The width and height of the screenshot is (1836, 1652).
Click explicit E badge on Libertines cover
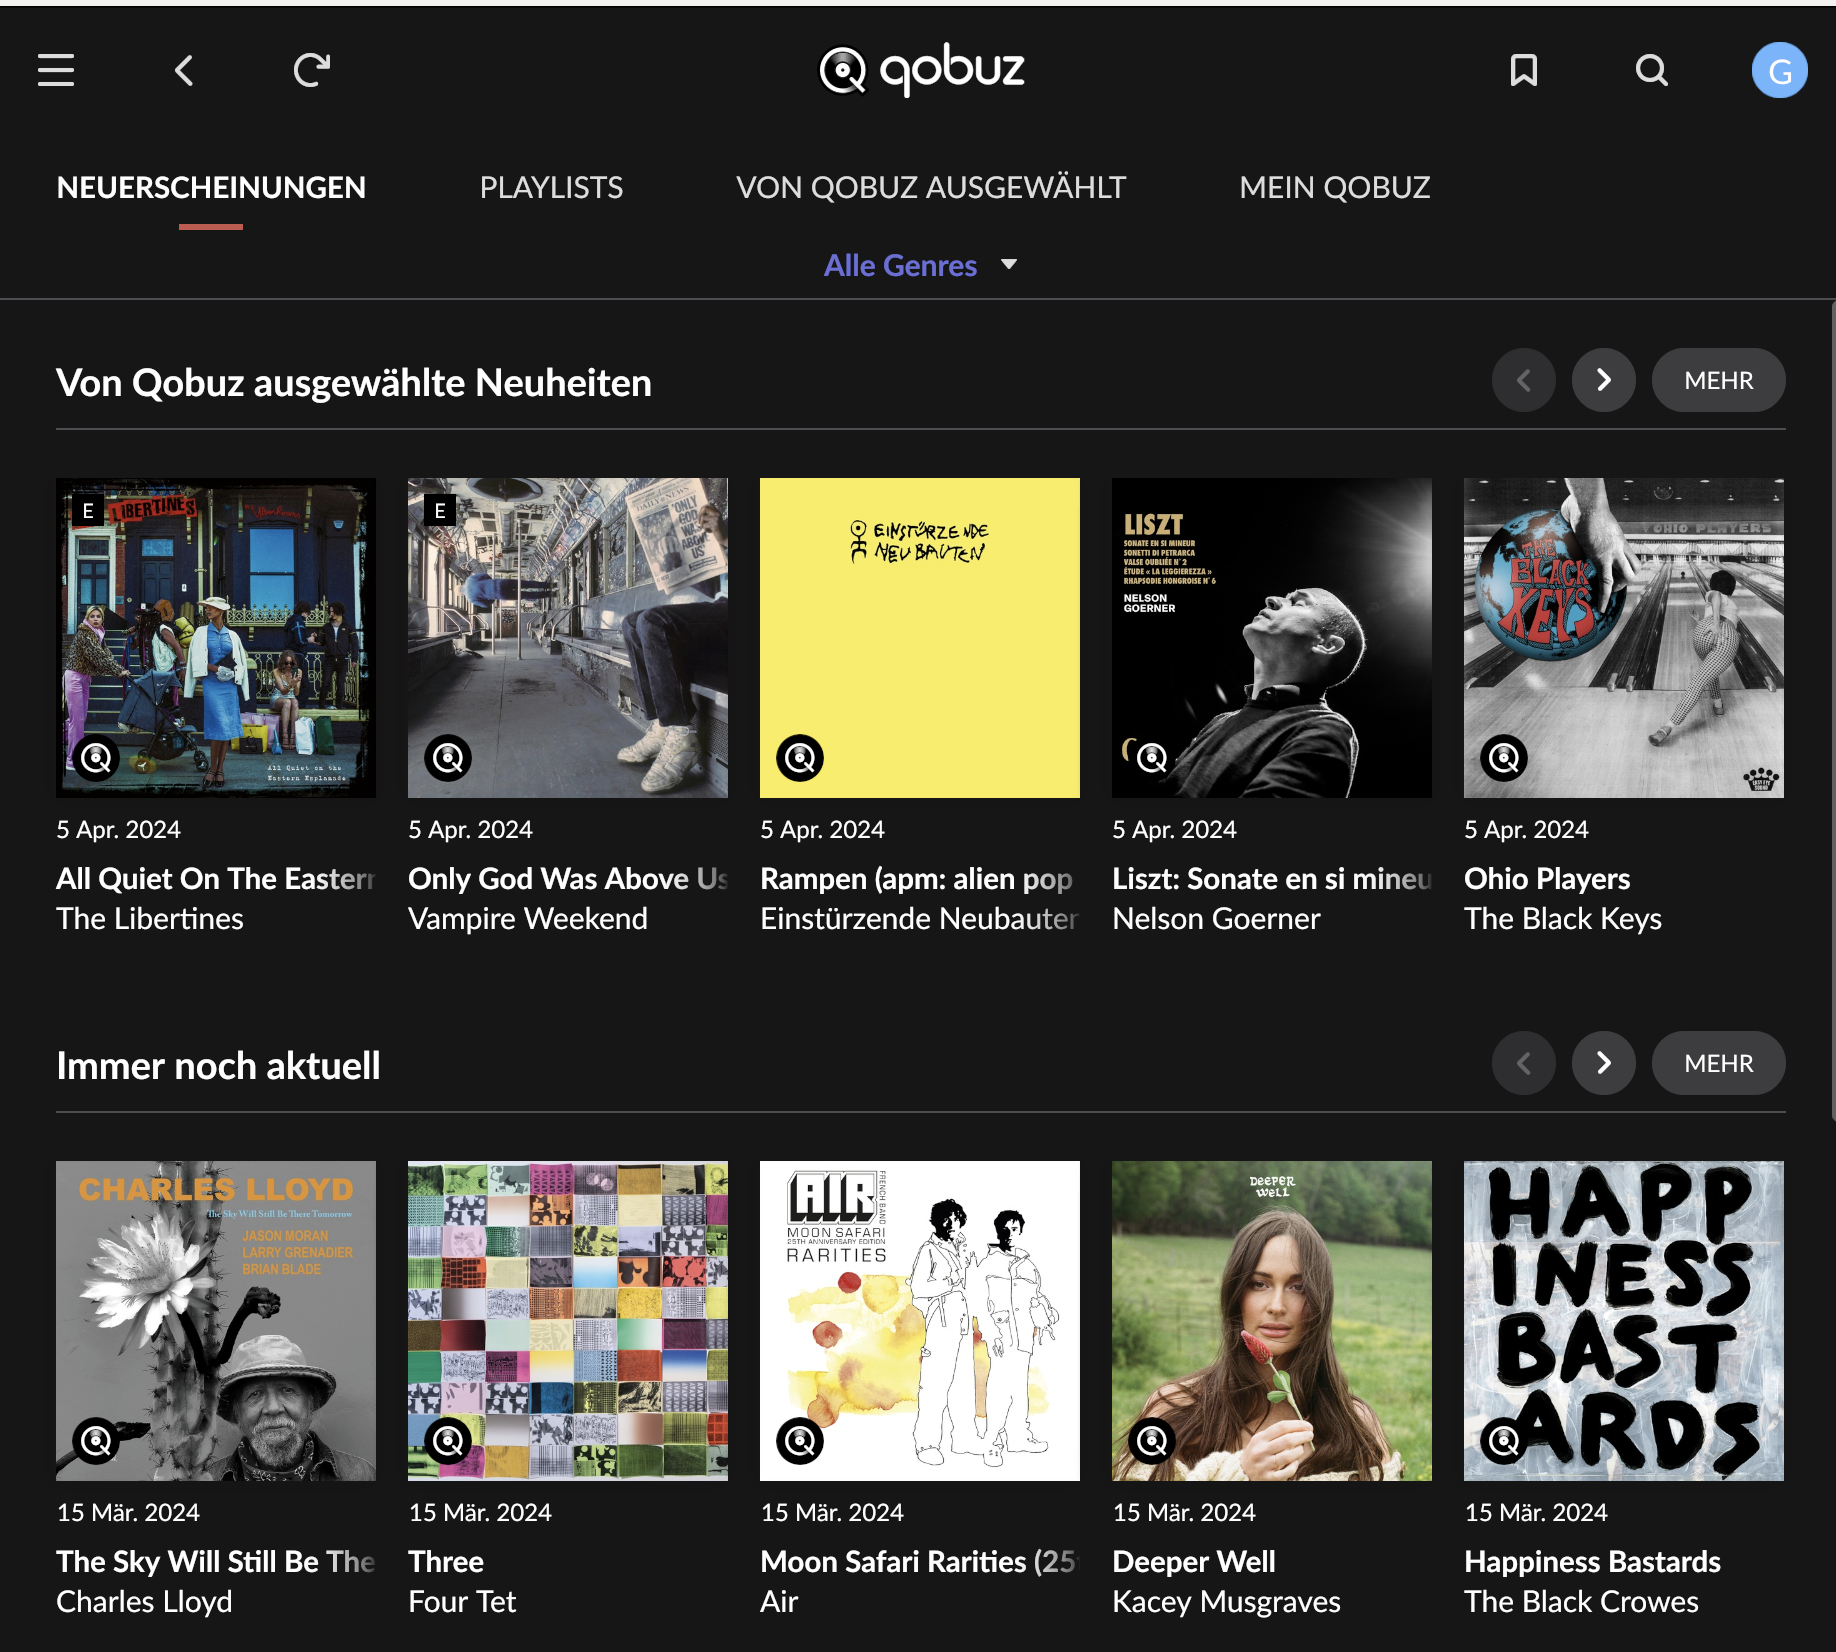tap(88, 511)
